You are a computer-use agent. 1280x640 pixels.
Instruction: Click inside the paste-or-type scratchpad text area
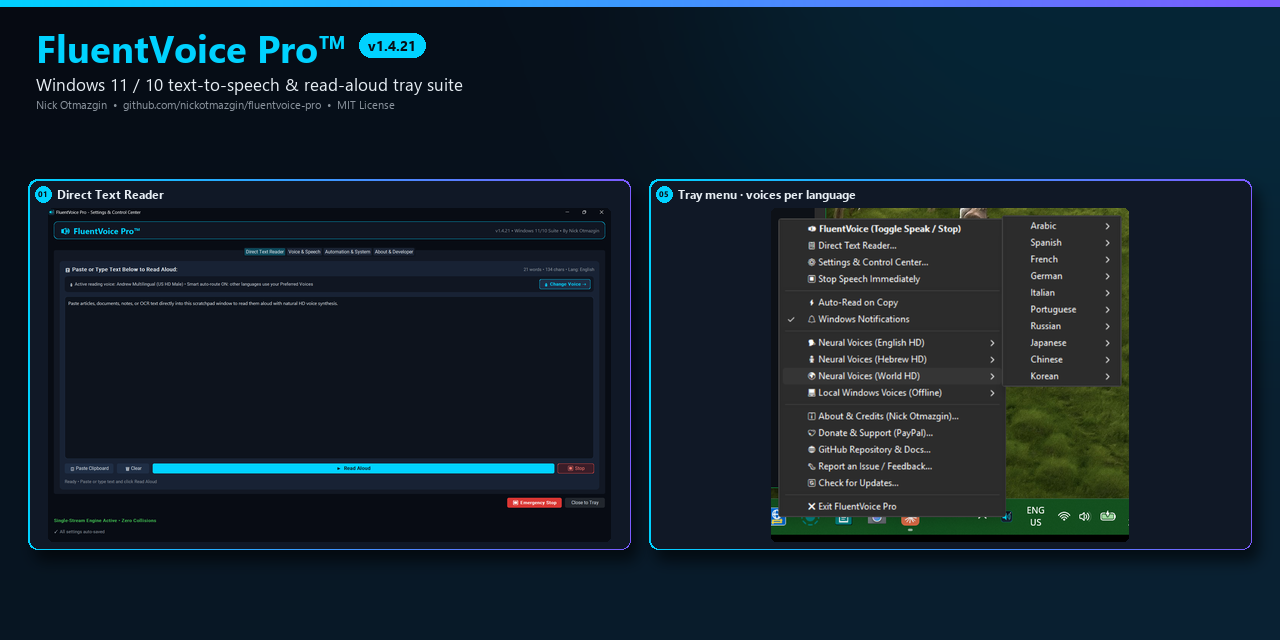(329, 377)
